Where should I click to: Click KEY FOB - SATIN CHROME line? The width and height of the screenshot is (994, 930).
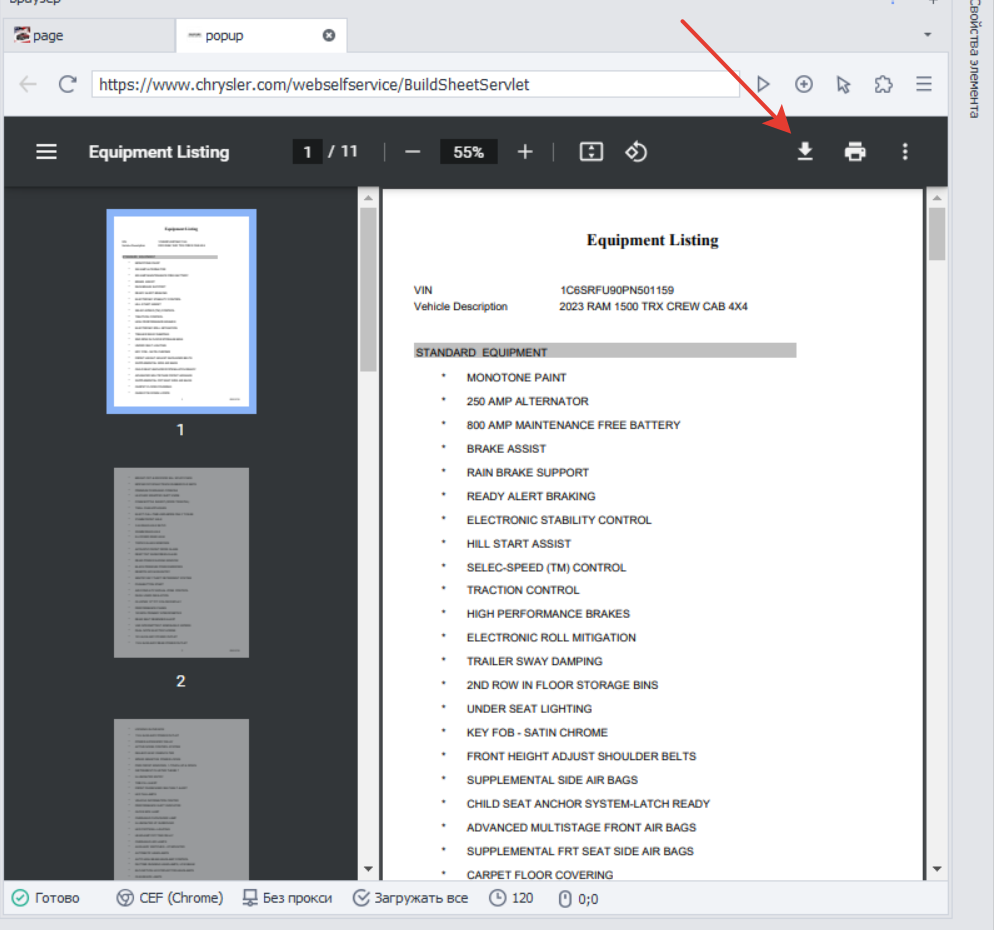point(537,732)
